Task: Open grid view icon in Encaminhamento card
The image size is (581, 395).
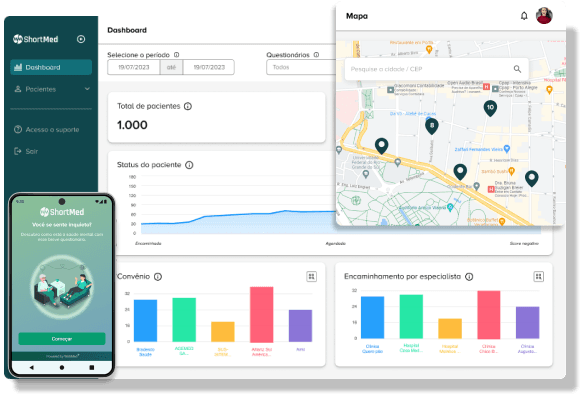Action: click(538, 276)
